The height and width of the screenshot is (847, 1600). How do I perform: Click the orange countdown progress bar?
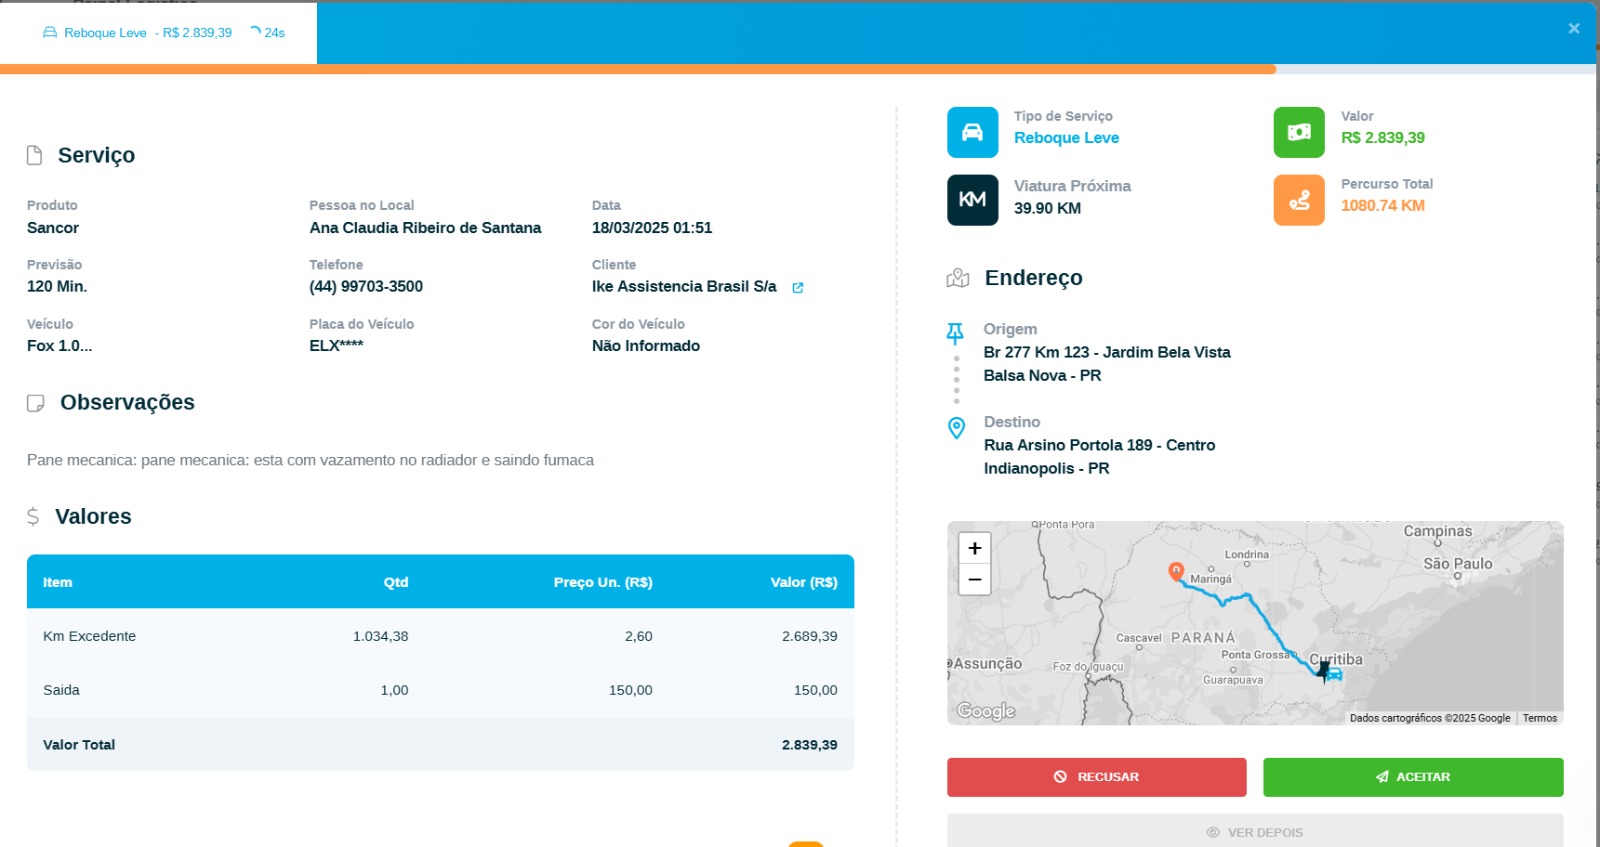tap(638, 69)
